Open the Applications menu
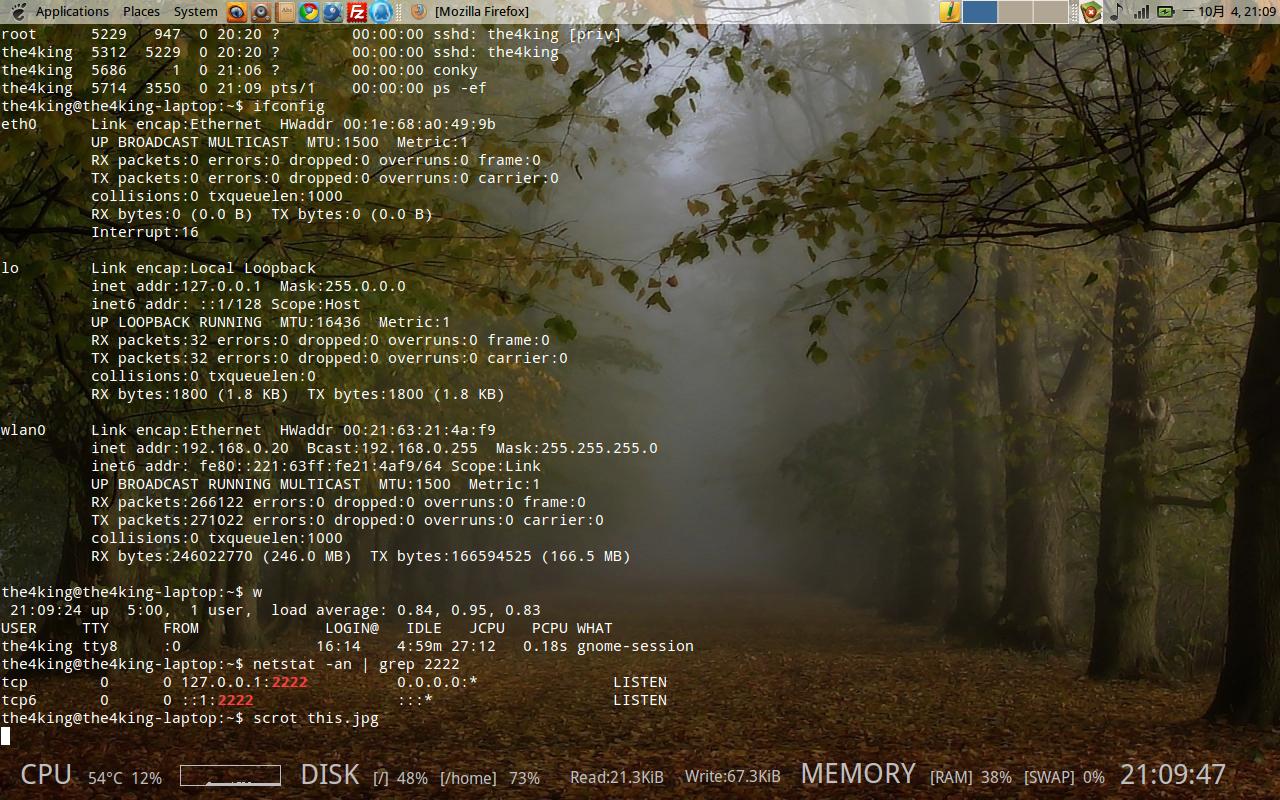This screenshot has height=800, width=1280. click(72, 12)
